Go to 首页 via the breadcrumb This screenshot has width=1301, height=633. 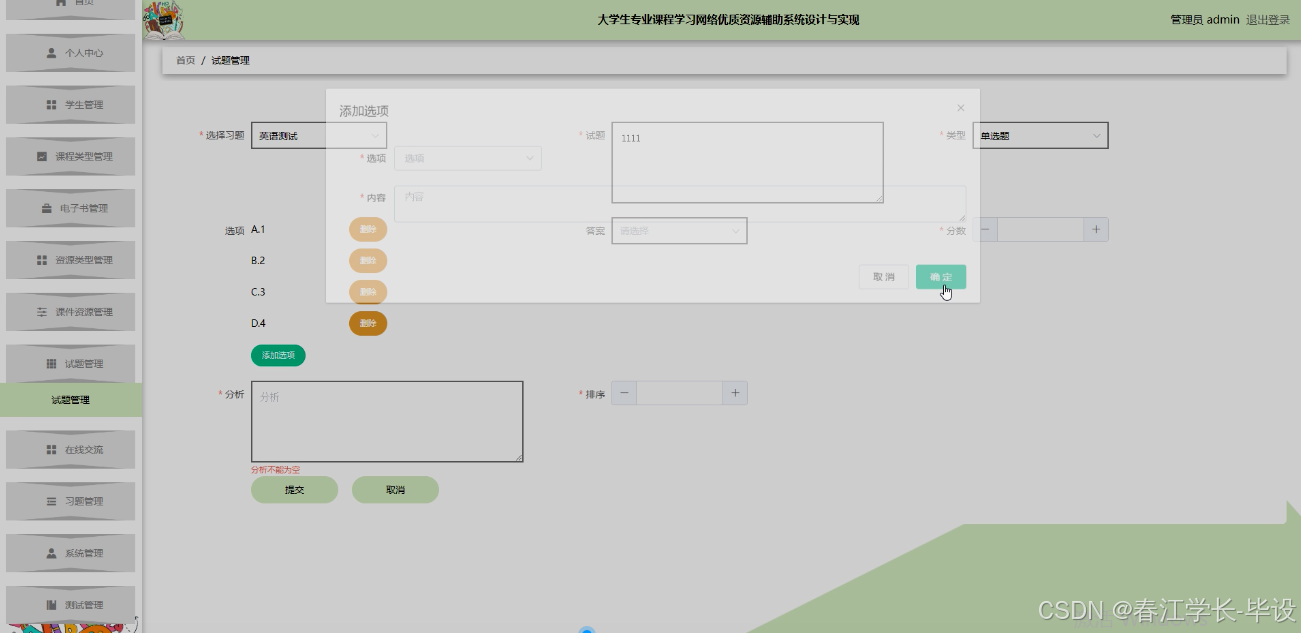pos(186,61)
